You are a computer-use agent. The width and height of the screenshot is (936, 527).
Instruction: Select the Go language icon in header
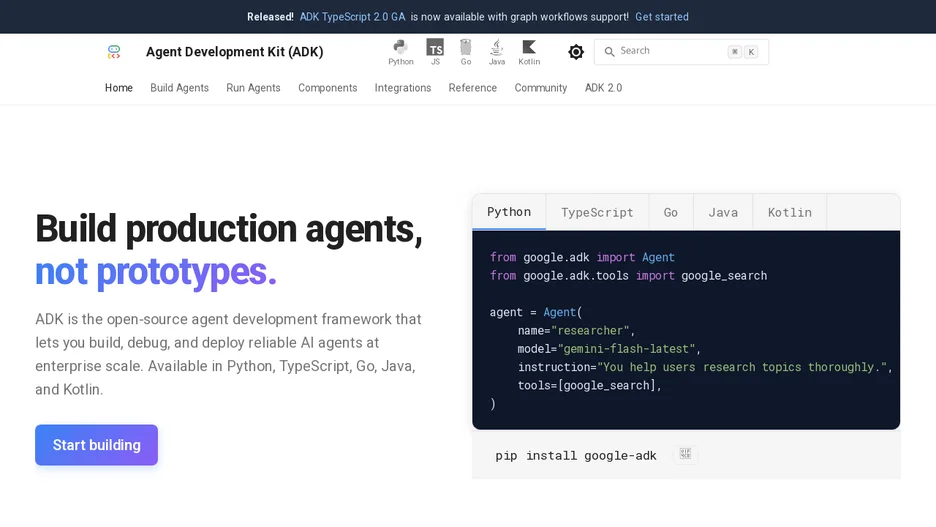[466, 52]
